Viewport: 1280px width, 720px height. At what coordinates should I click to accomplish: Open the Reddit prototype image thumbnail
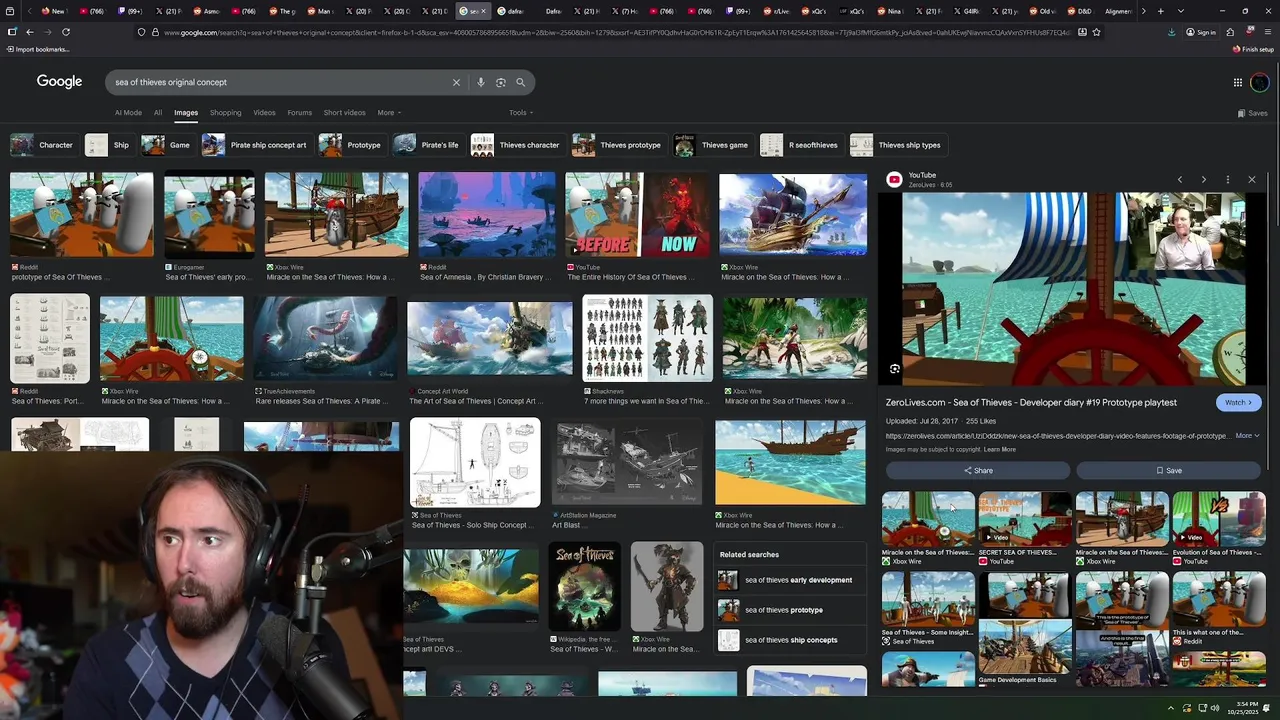[82, 215]
